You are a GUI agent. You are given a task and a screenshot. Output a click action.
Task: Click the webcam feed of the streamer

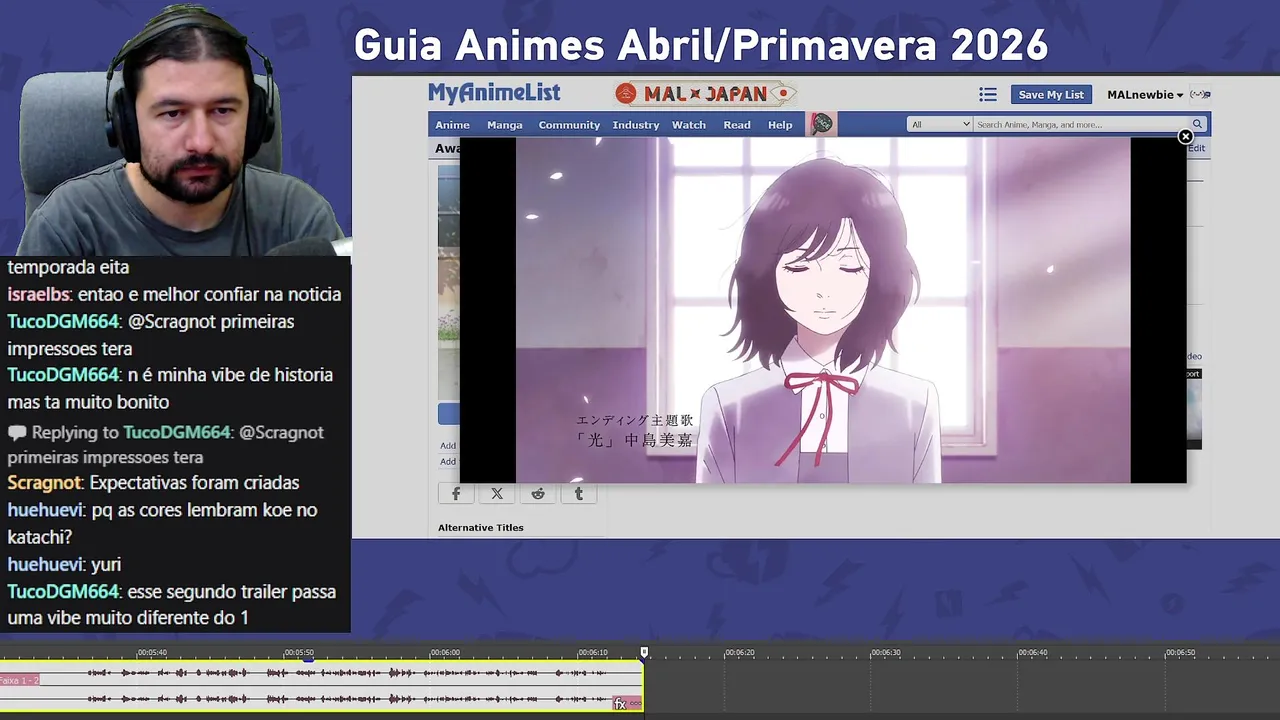(175, 128)
